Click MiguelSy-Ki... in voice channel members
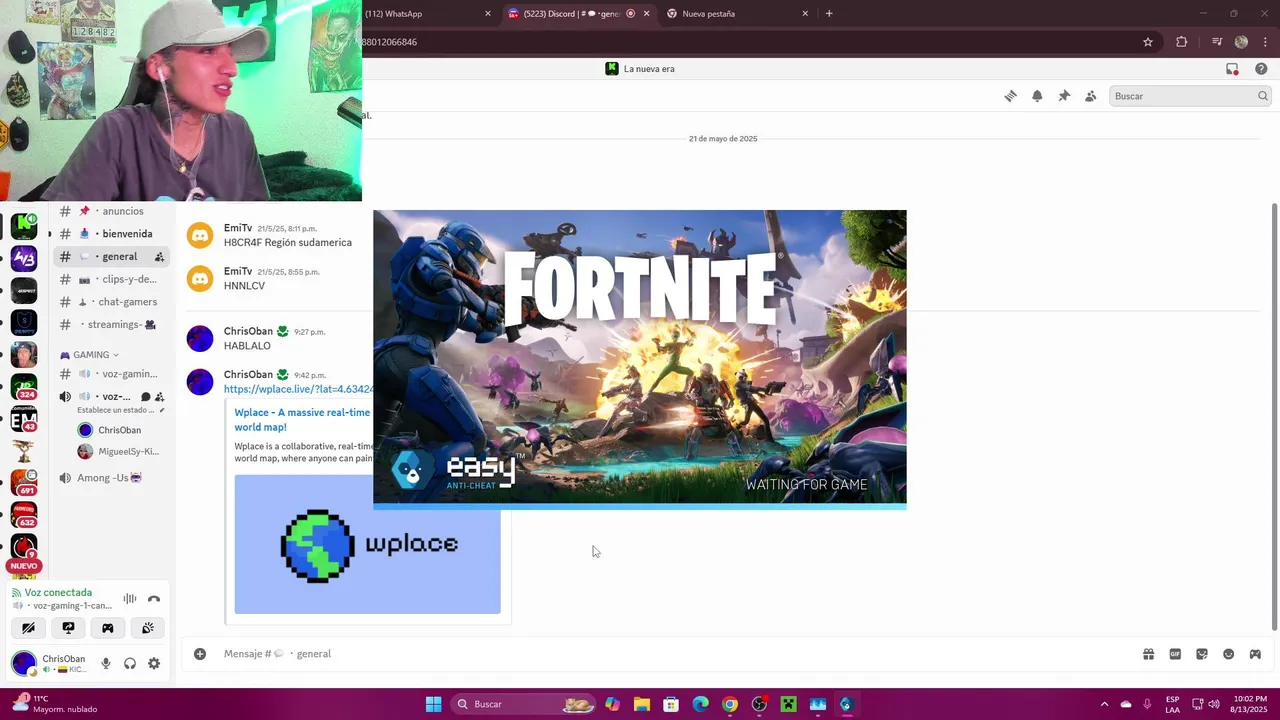Image resolution: width=1280 pixels, height=720 pixels. pos(119,452)
